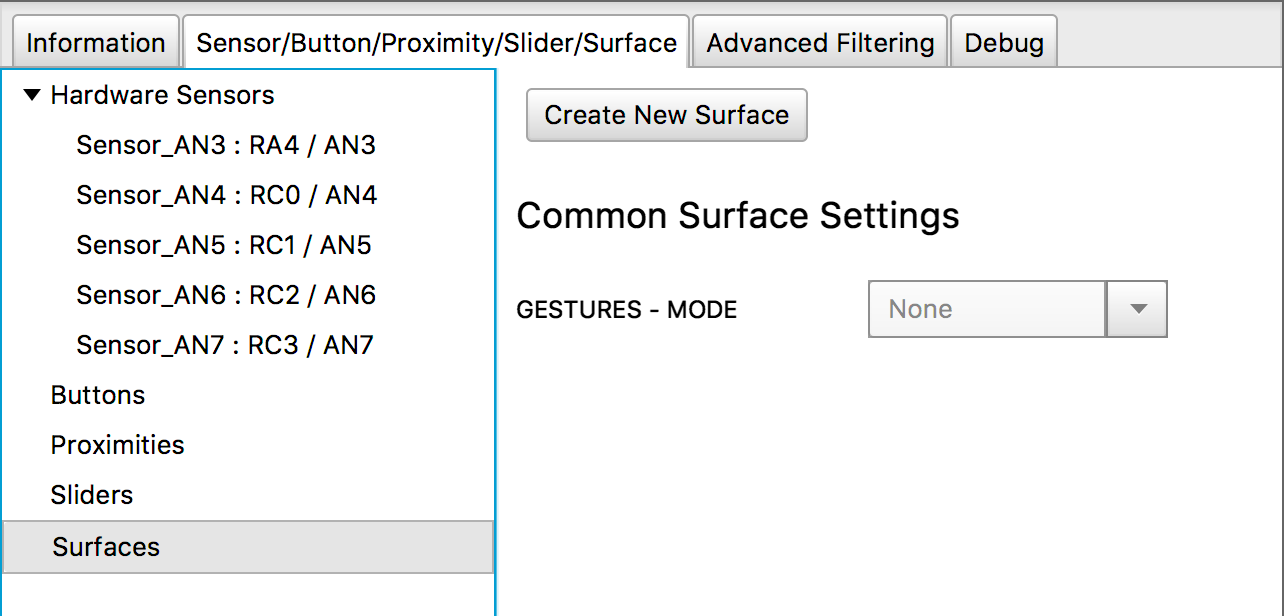Select Proximities in the sidebar

click(117, 445)
